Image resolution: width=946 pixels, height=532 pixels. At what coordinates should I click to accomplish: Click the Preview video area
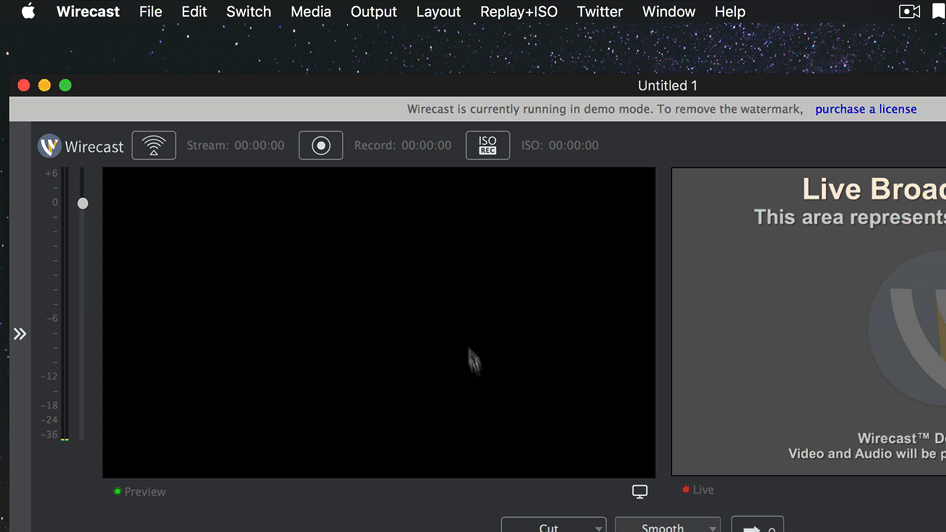(x=379, y=323)
